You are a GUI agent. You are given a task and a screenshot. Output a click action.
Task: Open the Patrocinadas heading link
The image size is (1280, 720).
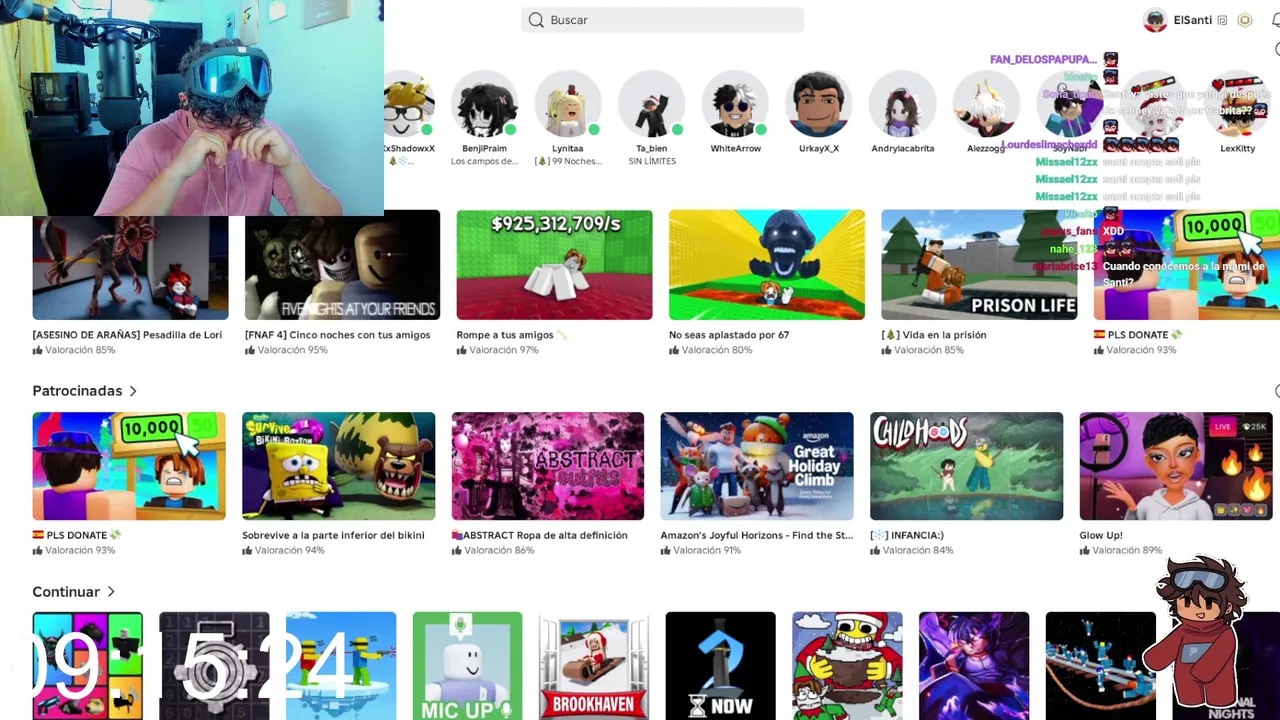(77, 391)
